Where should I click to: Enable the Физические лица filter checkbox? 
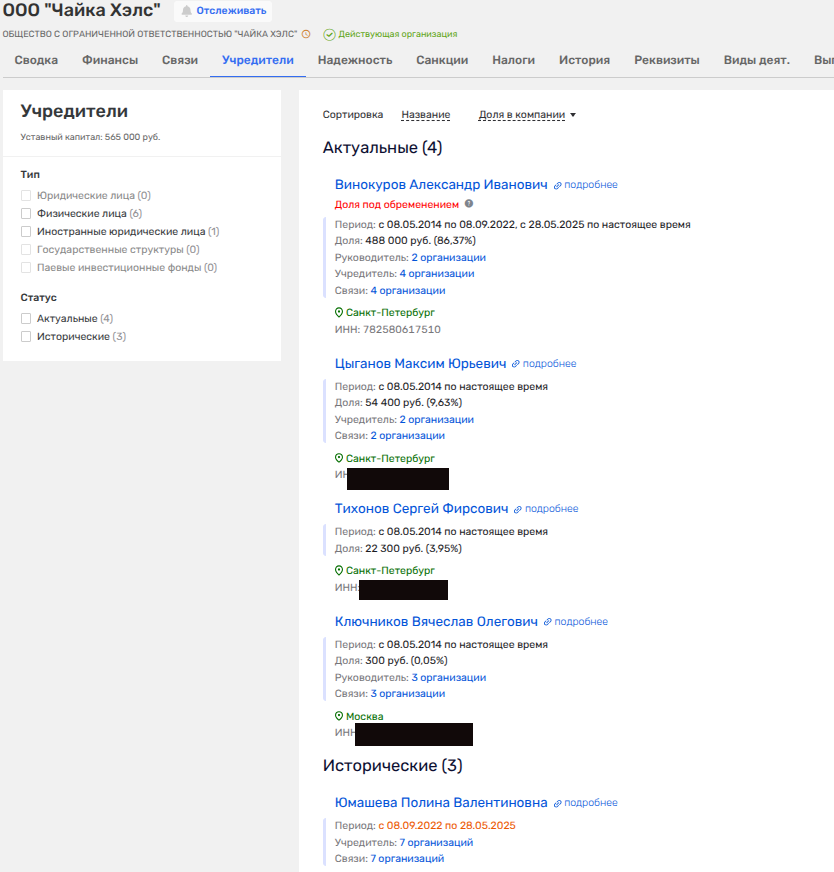26,214
